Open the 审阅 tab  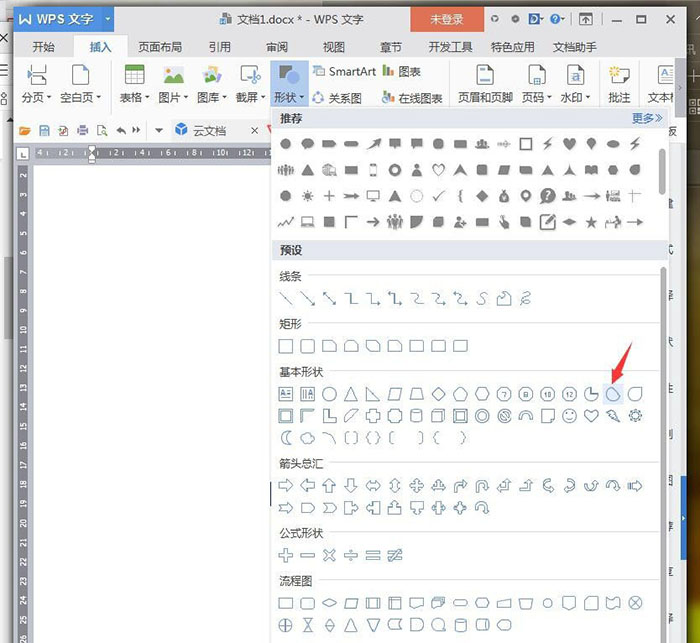pyautogui.click(x=277, y=47)
